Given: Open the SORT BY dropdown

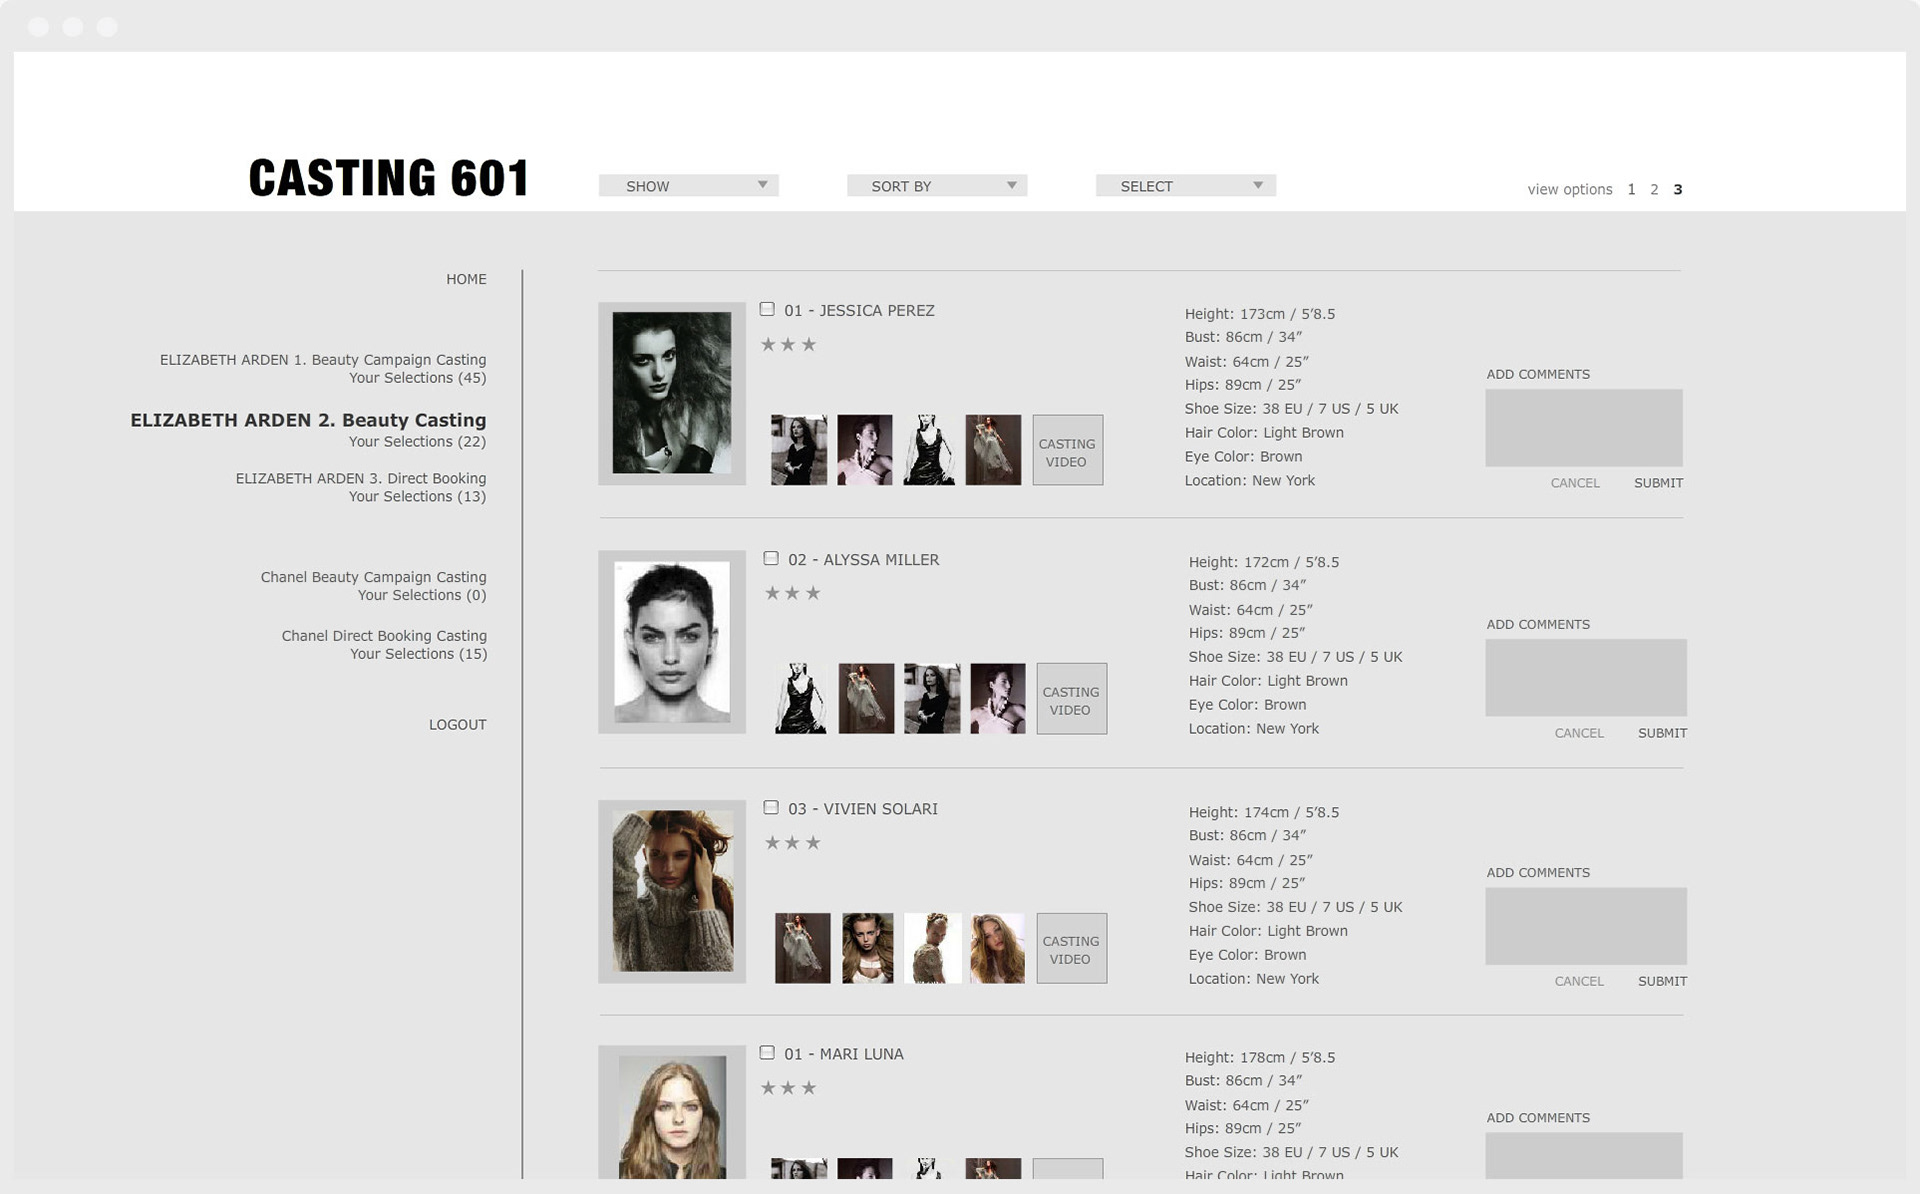Looking at the screenshot, I should [x=936, y=186].
